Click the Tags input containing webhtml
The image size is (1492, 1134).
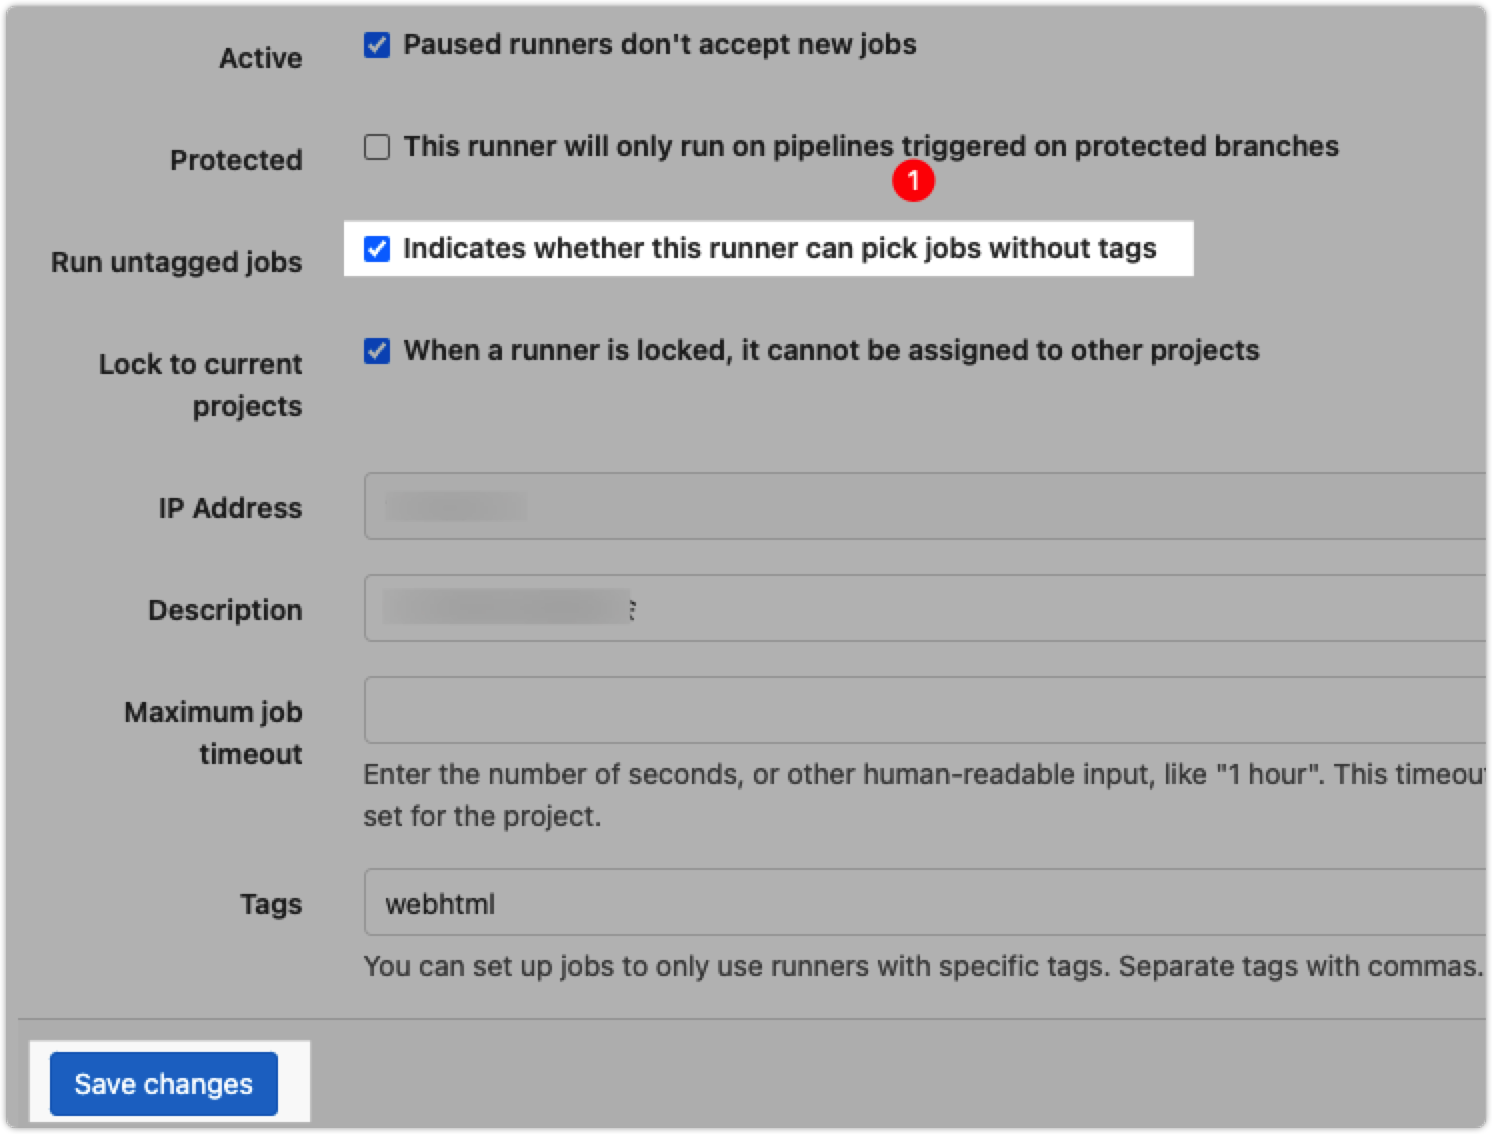coord(700,902)
